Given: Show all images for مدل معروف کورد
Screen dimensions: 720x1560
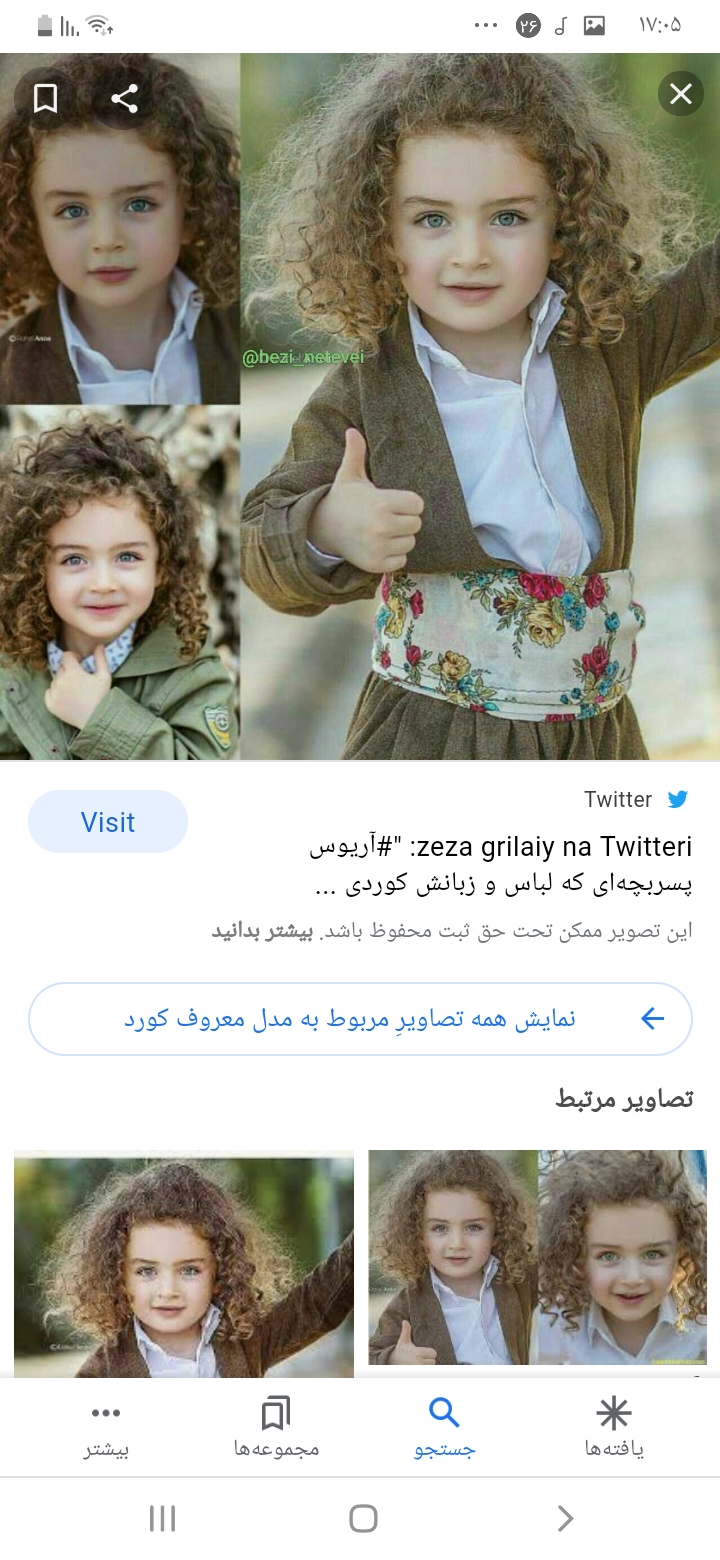Looking at the screenshot, I should (x=360, y=1019).
